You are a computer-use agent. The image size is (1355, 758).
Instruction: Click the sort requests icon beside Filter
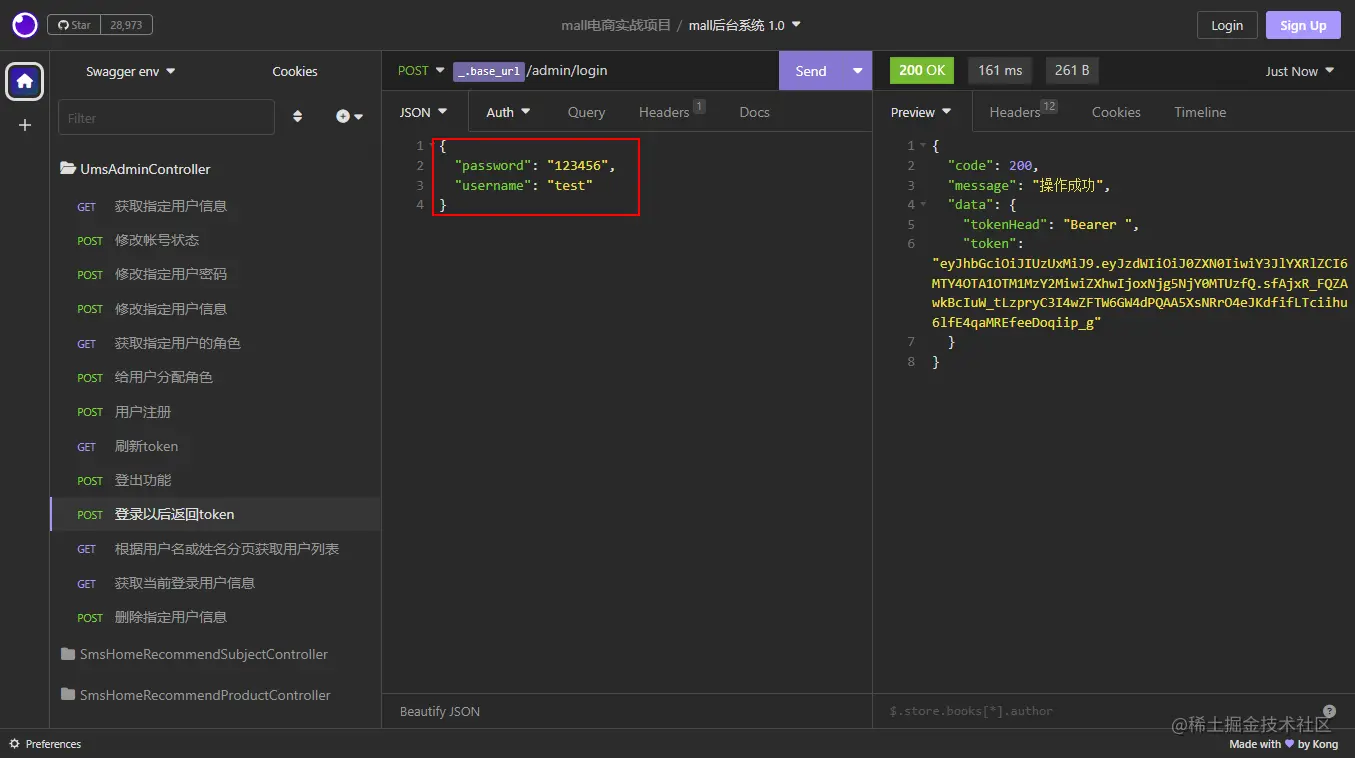pyautogui.click(x=297, y=117)
